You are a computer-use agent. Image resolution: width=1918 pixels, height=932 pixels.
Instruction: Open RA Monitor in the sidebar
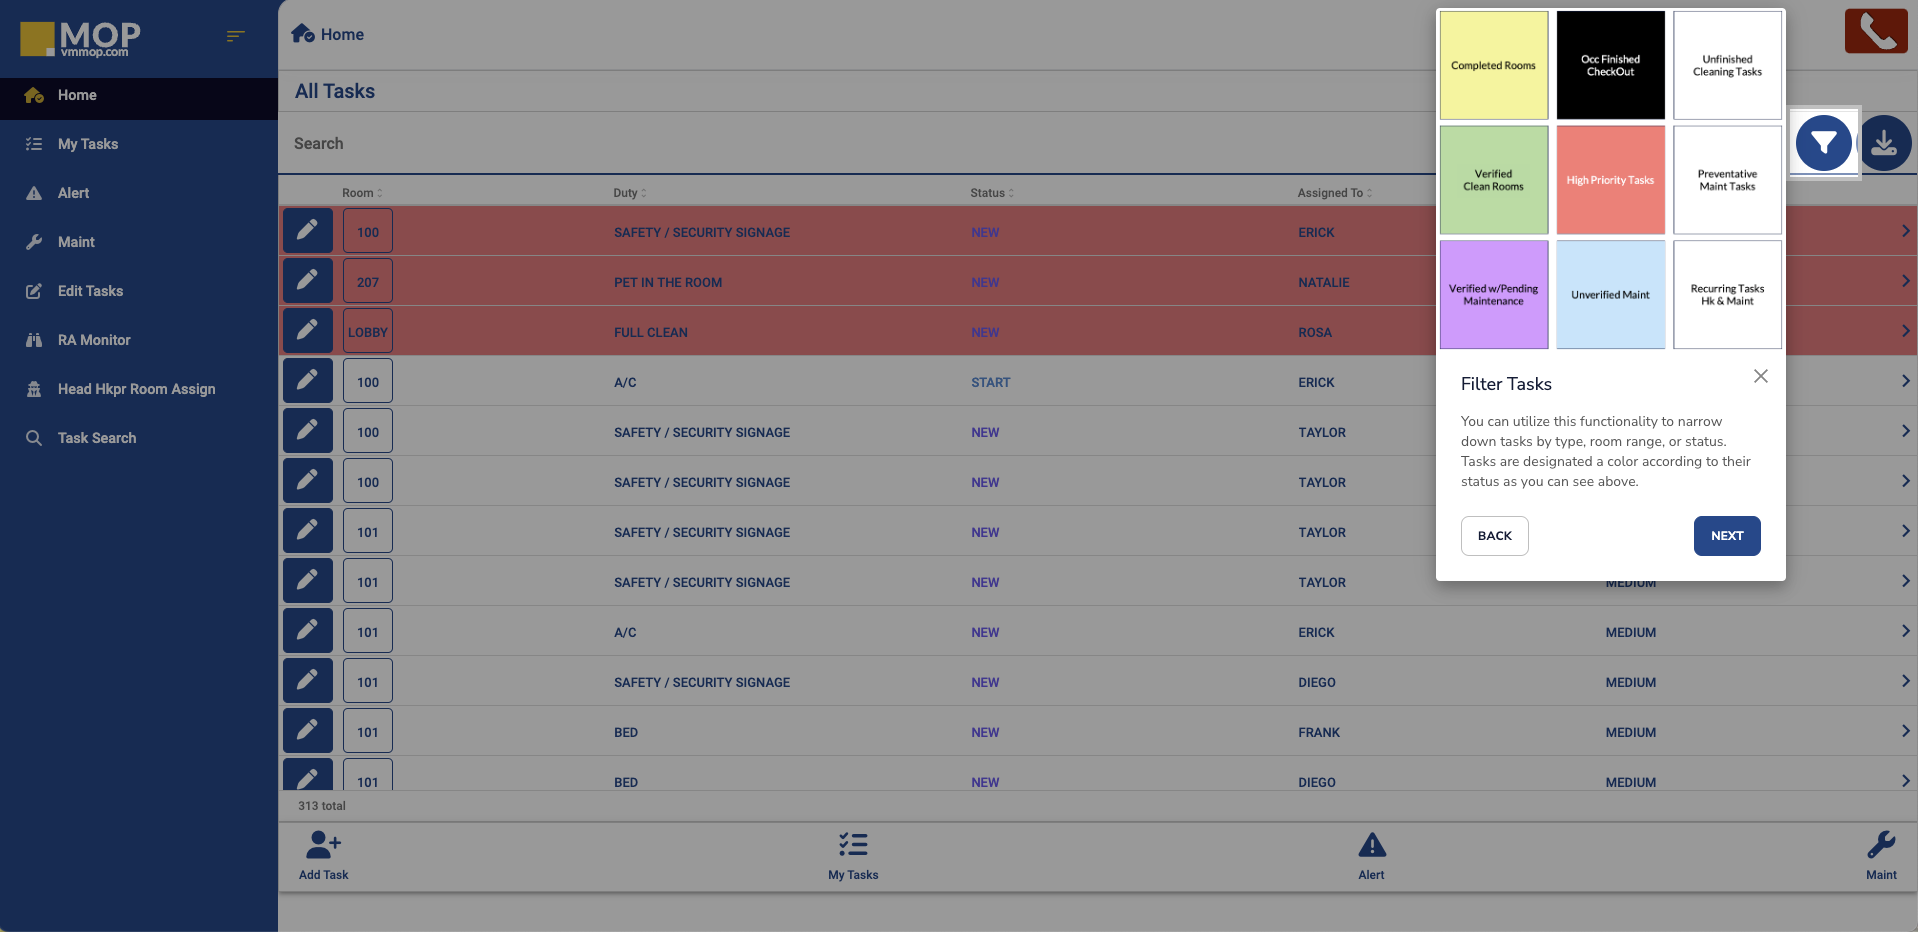[94, 340]
